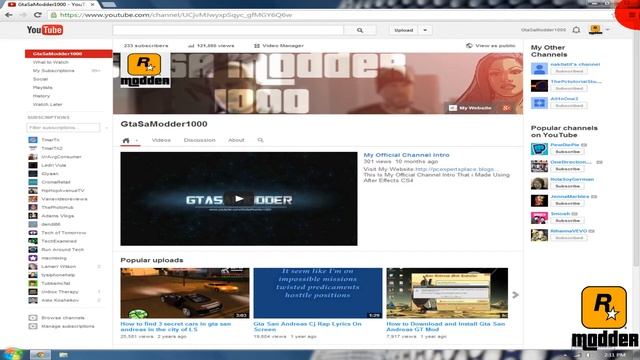This screenshot has width=640, height=360.
Task: Select Playlists in sidebar
Action: point(42,87)
